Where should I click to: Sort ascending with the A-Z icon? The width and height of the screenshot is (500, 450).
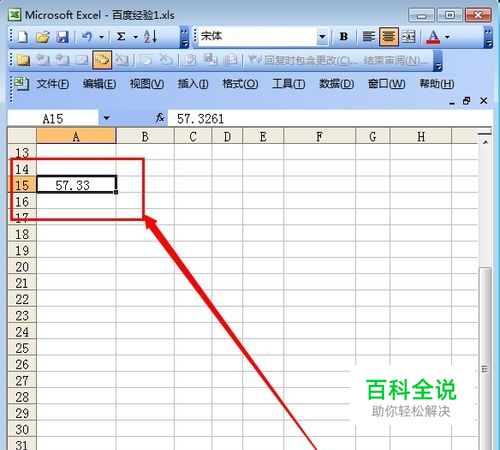[150, 36]
